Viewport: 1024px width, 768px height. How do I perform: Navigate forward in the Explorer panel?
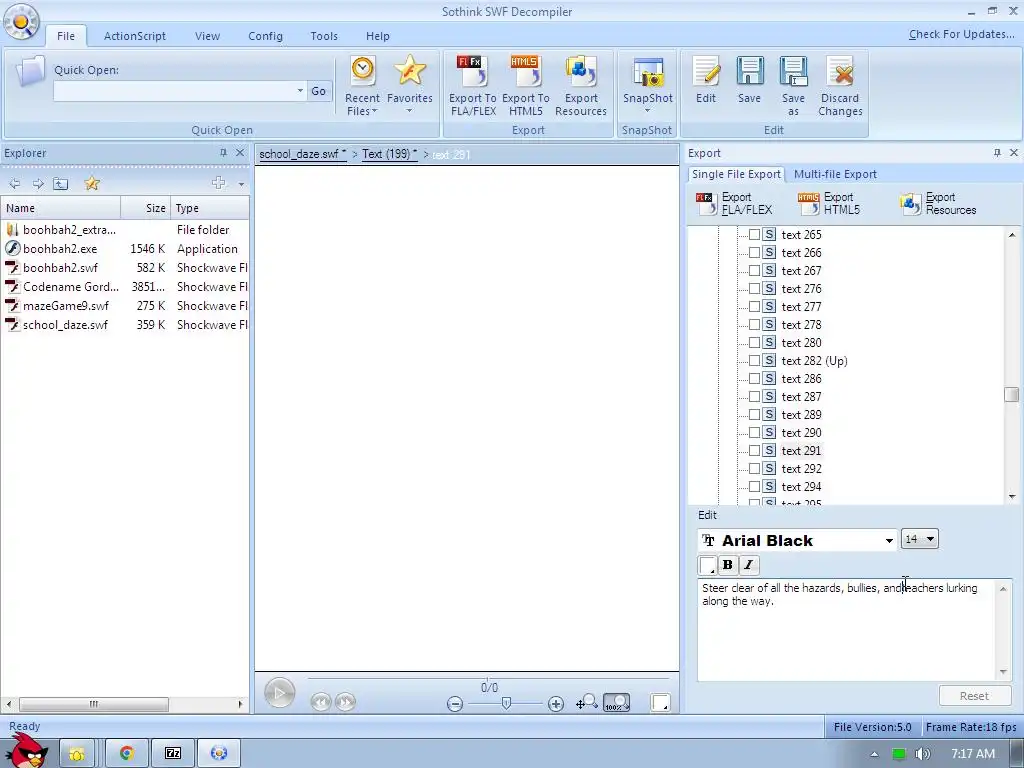point(38,184)
